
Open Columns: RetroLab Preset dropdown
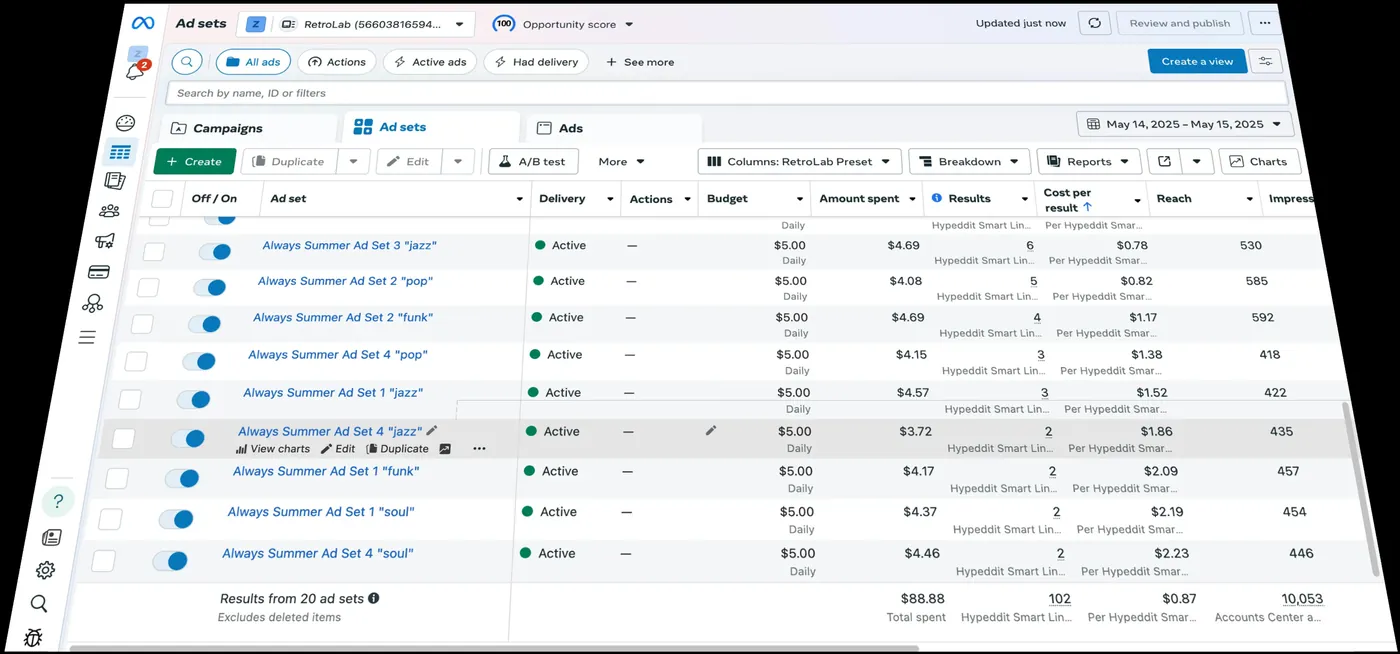799,161
